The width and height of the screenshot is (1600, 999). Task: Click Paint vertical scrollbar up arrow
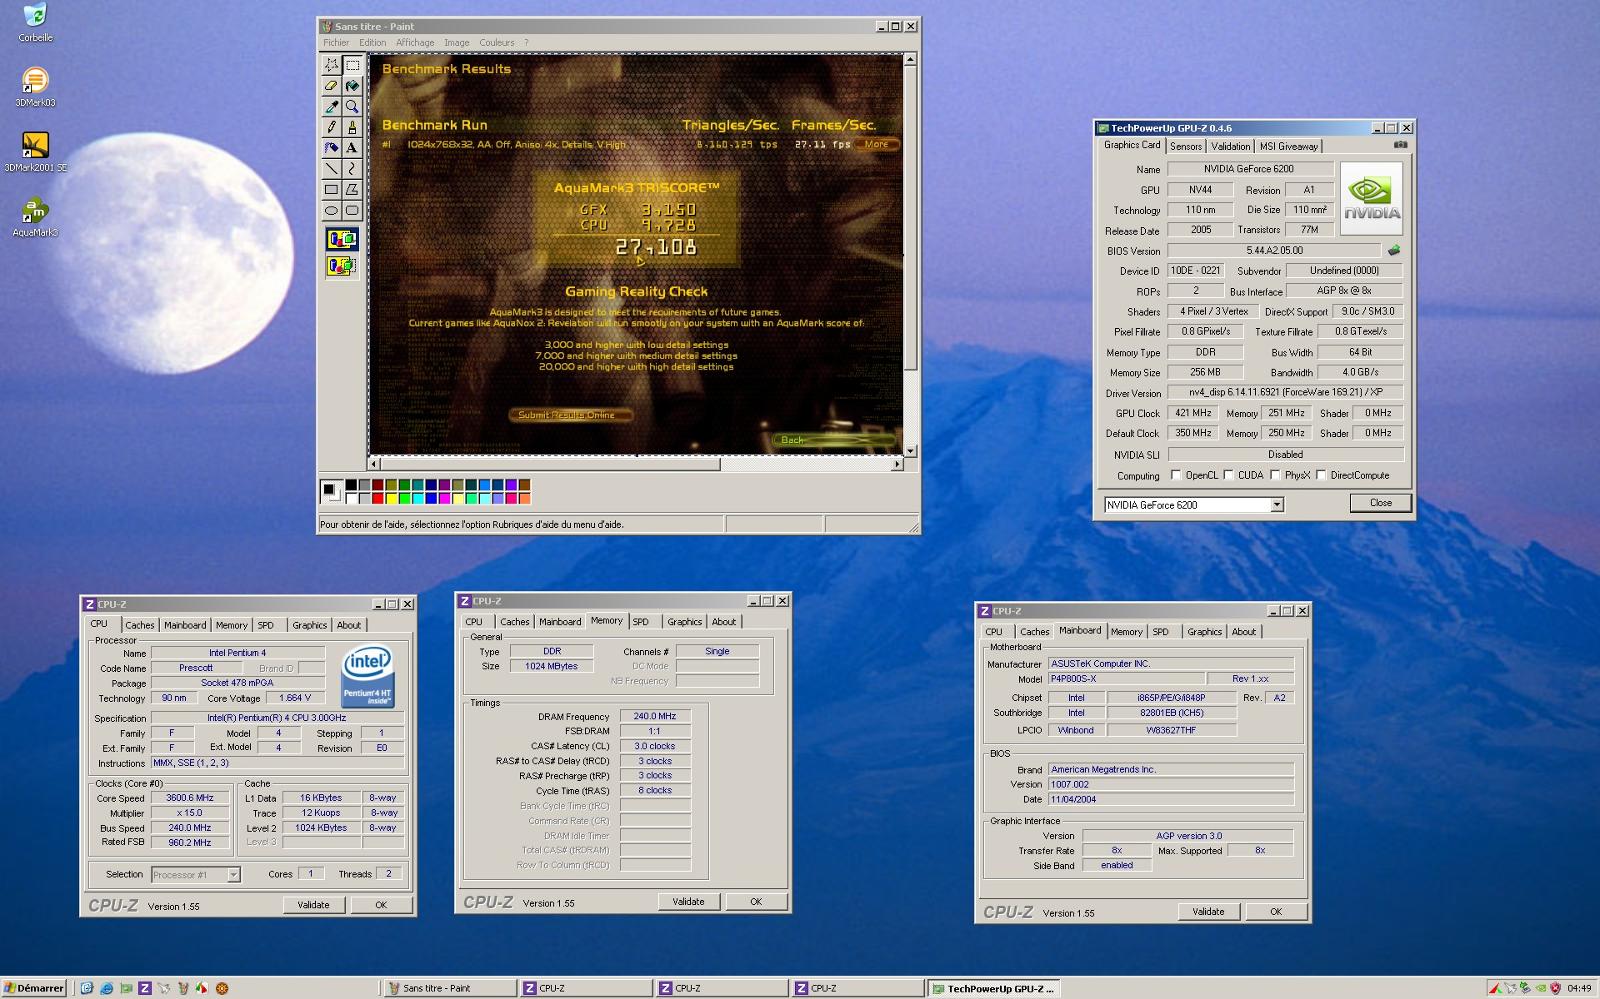click(x=910, y=60)
